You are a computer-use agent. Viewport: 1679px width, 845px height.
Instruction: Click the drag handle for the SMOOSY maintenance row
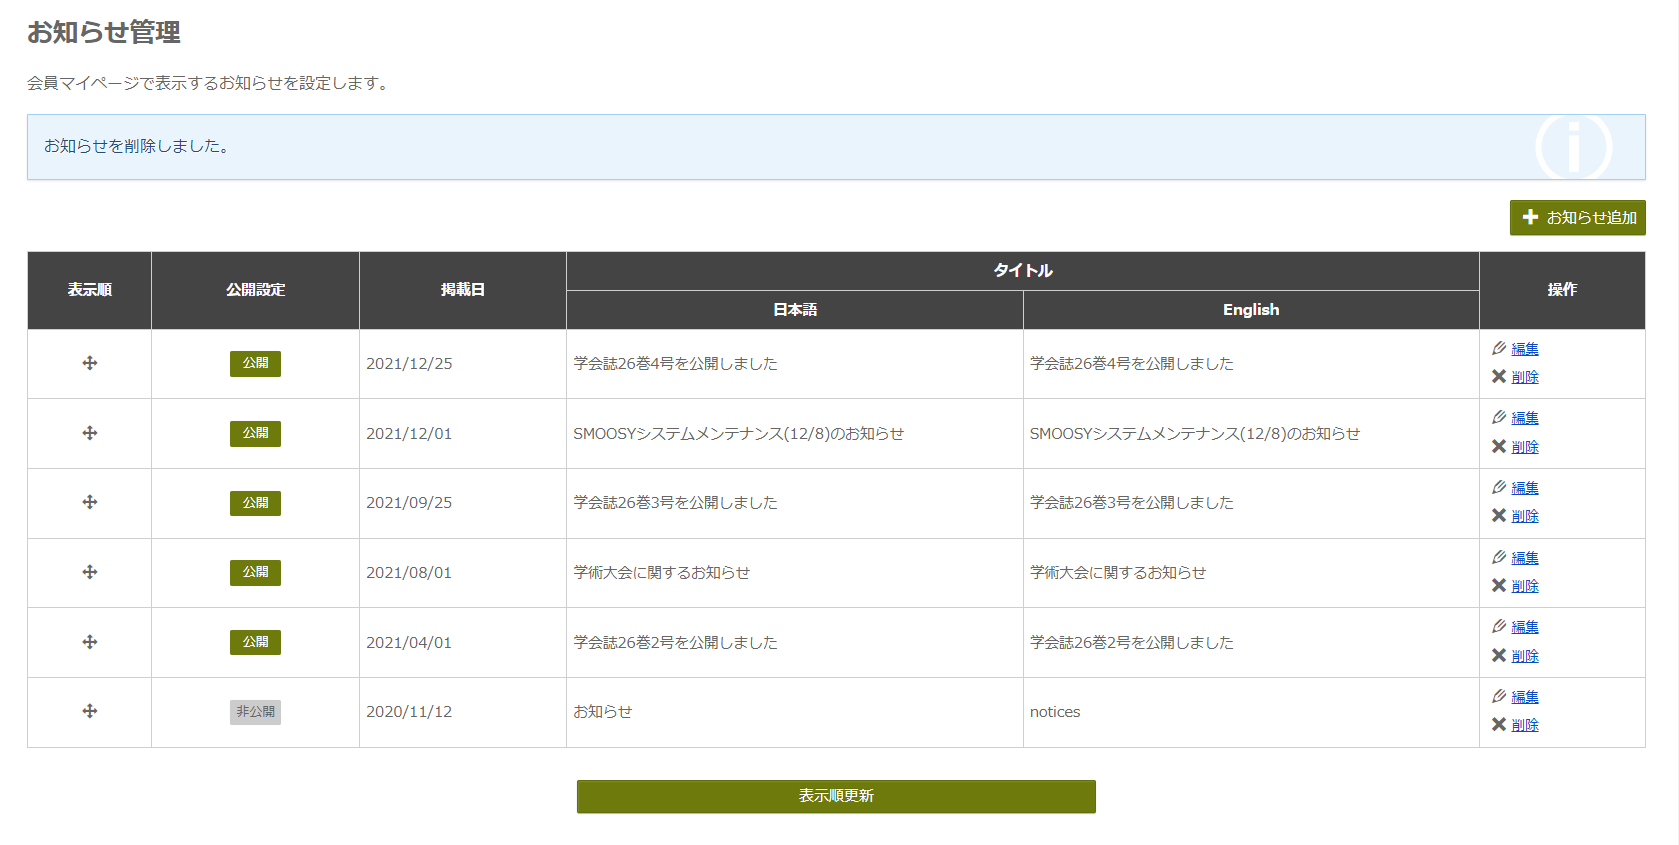[90, 433]
